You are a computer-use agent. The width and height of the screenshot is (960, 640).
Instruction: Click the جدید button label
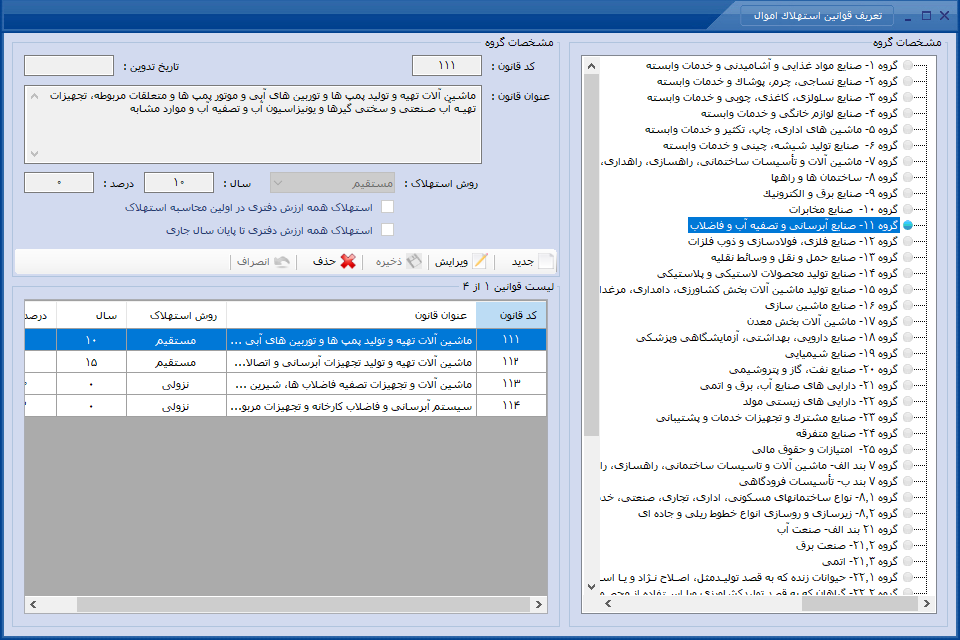tap(522, 262)
